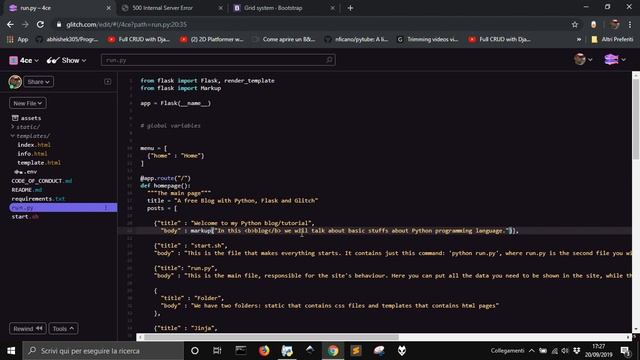Open the notification center icon
The image size is (640, 360).
tap(625, 351)
